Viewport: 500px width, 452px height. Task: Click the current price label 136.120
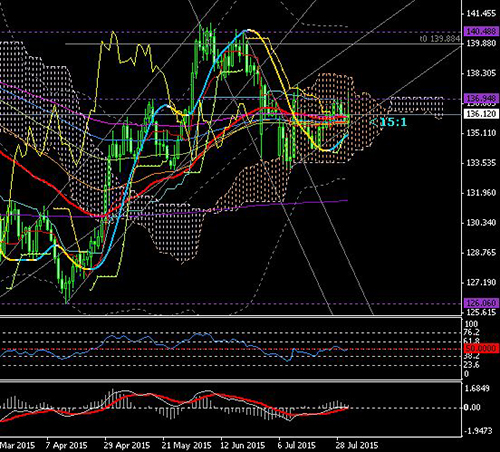481,114
